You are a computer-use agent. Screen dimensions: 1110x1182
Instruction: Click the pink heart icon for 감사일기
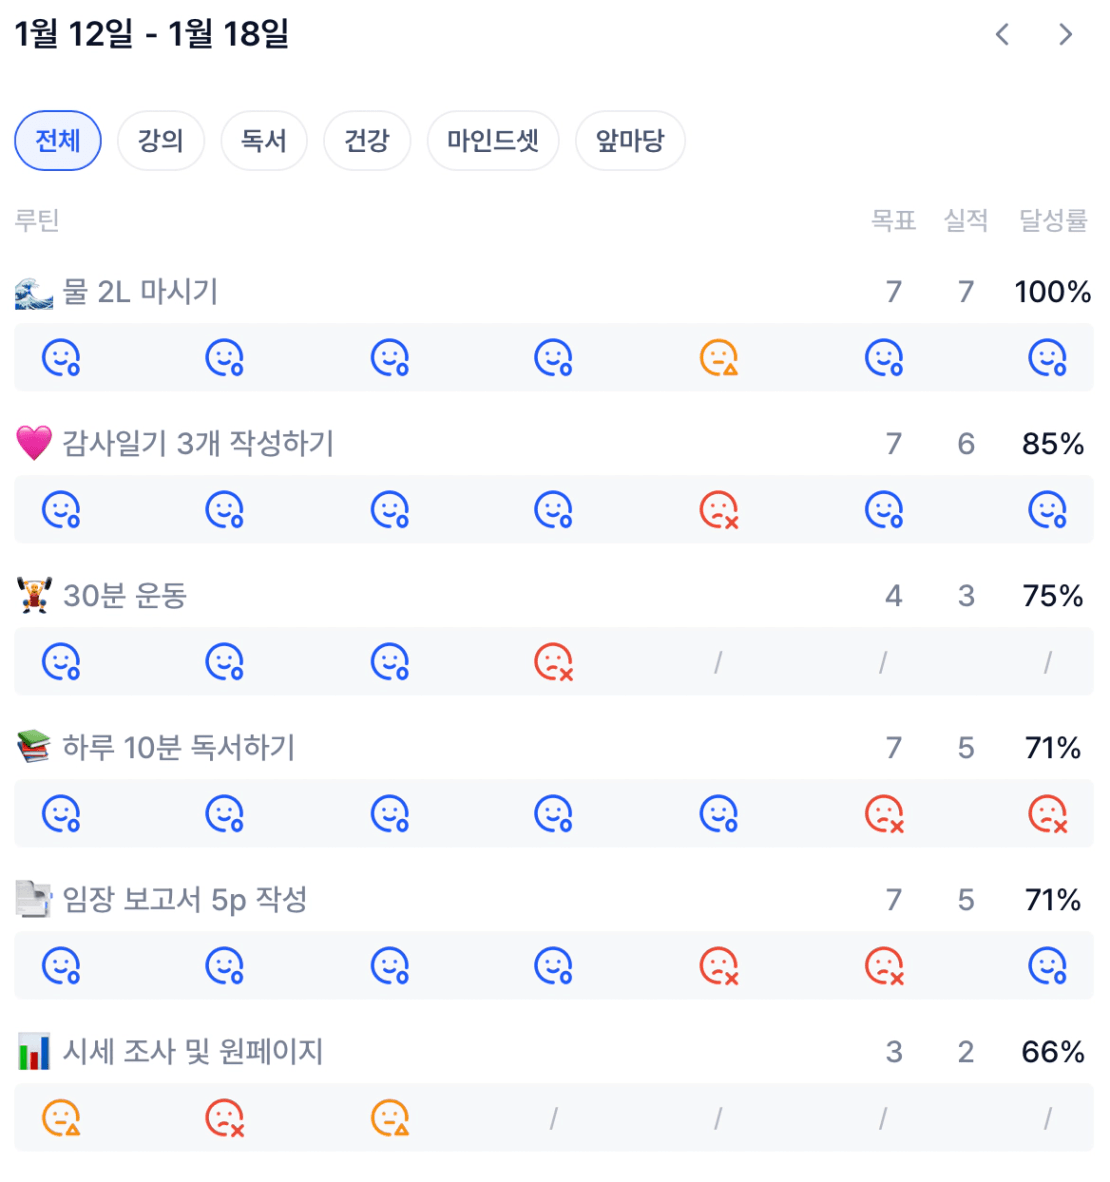34,443
